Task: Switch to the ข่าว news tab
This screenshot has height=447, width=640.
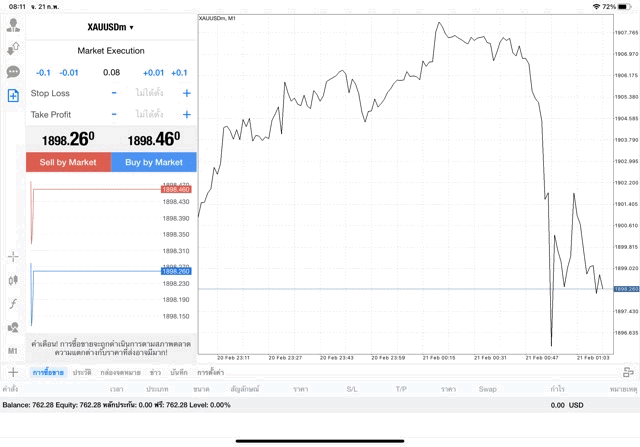Action: pyautogui.click(x=155, y=372)
